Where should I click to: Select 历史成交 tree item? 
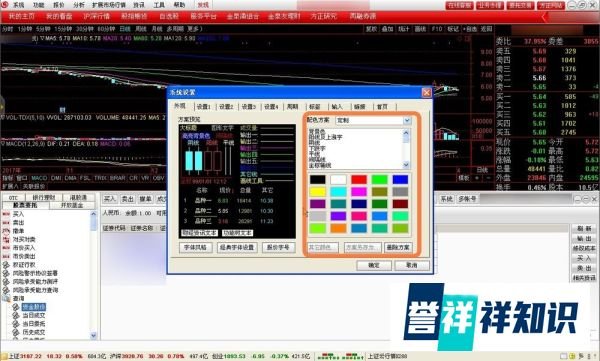click(x=34, y=332)
